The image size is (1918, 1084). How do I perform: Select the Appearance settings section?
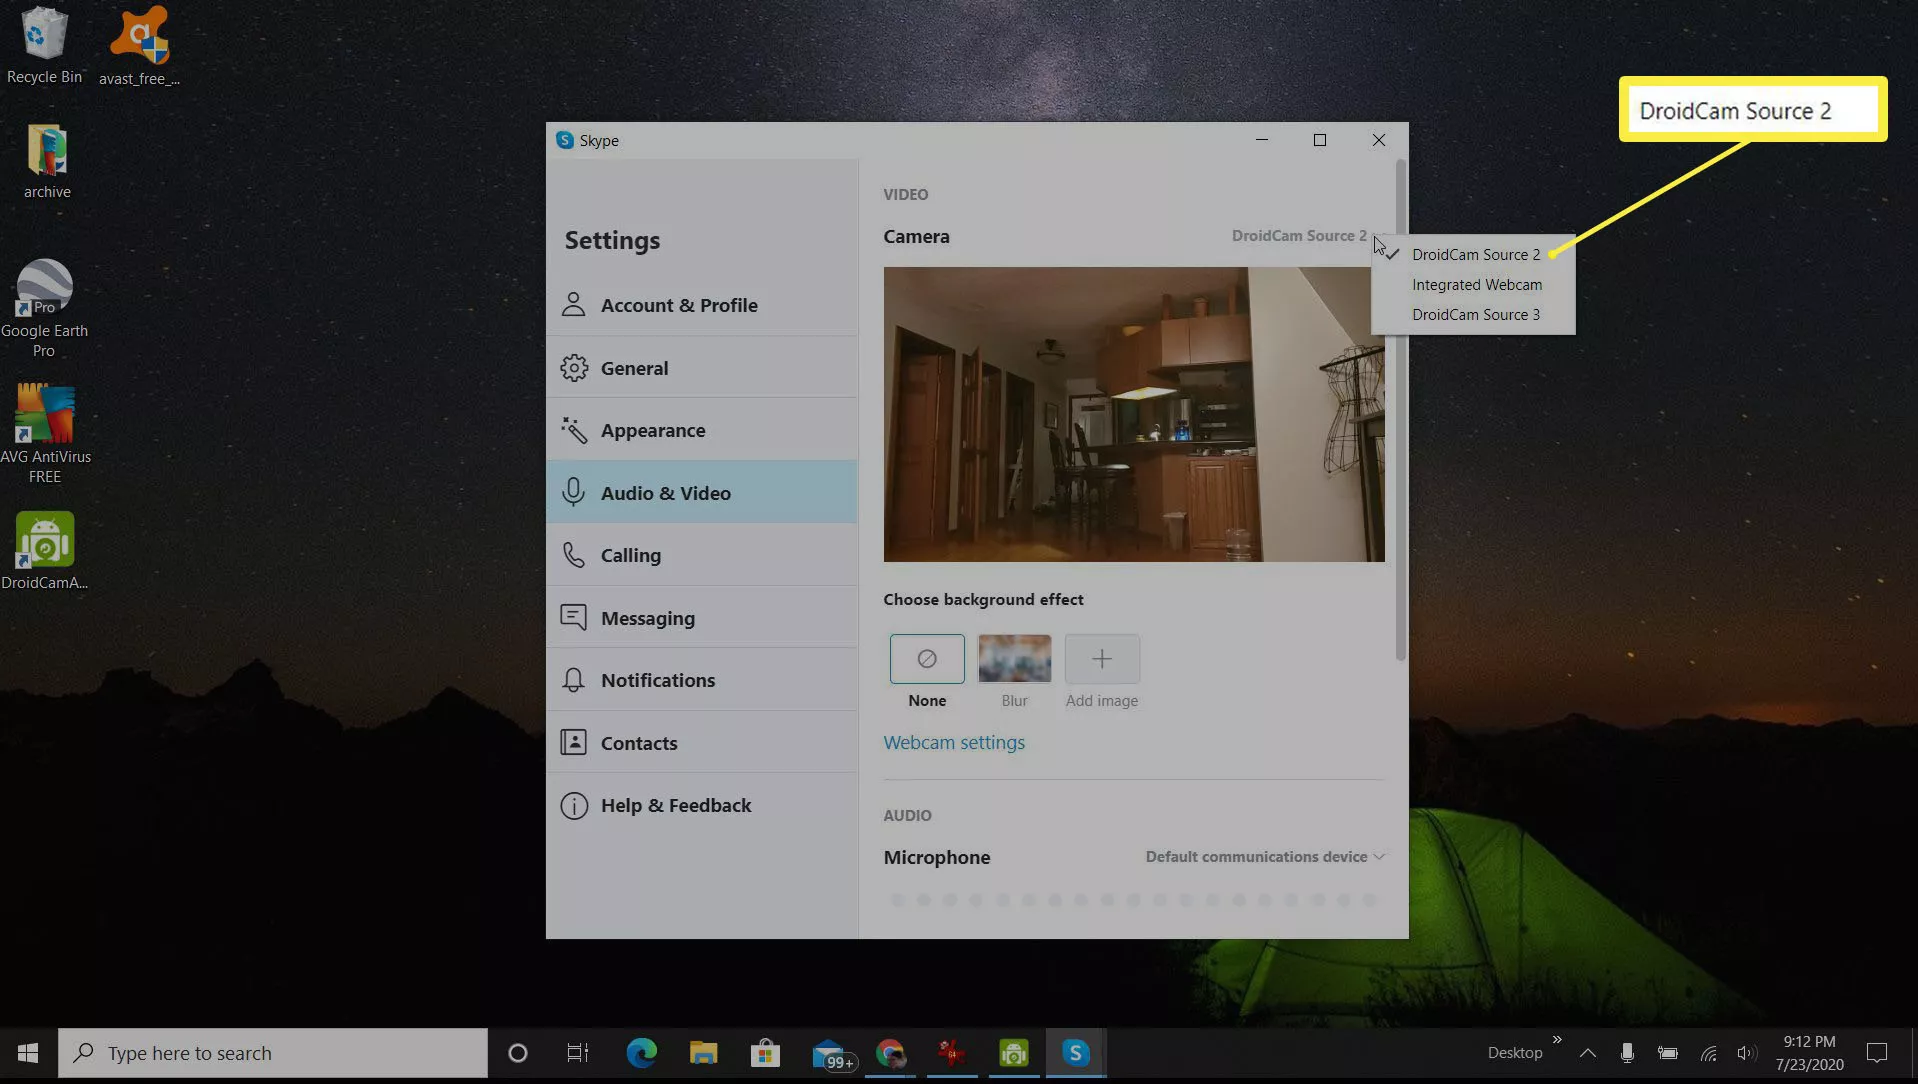(701, 430)
